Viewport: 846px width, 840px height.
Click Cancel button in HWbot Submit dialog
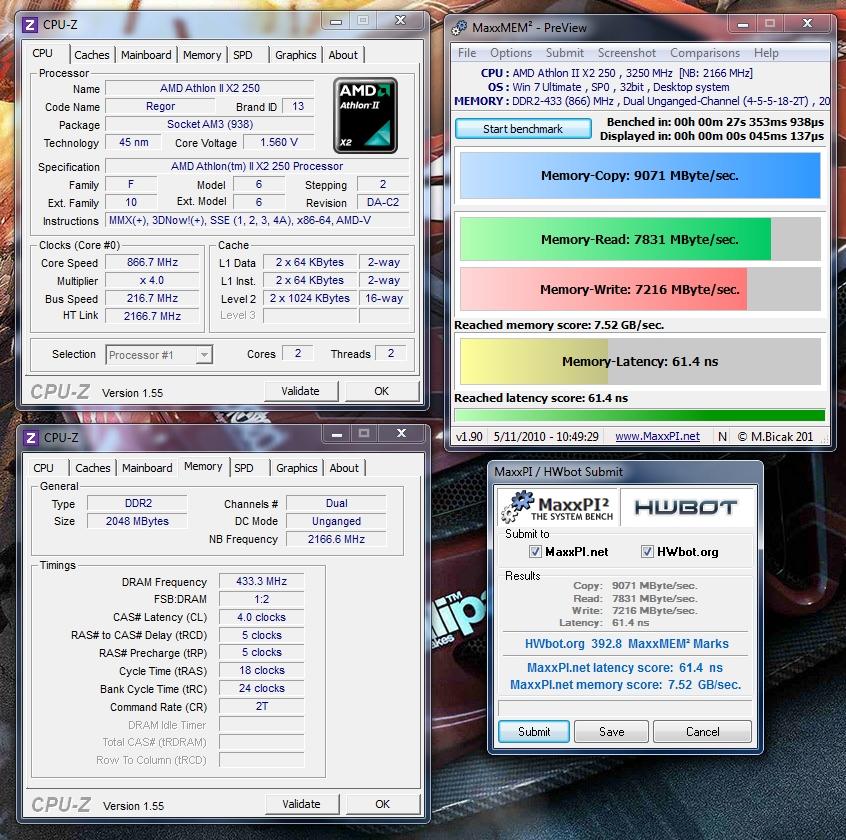point(702,732)
